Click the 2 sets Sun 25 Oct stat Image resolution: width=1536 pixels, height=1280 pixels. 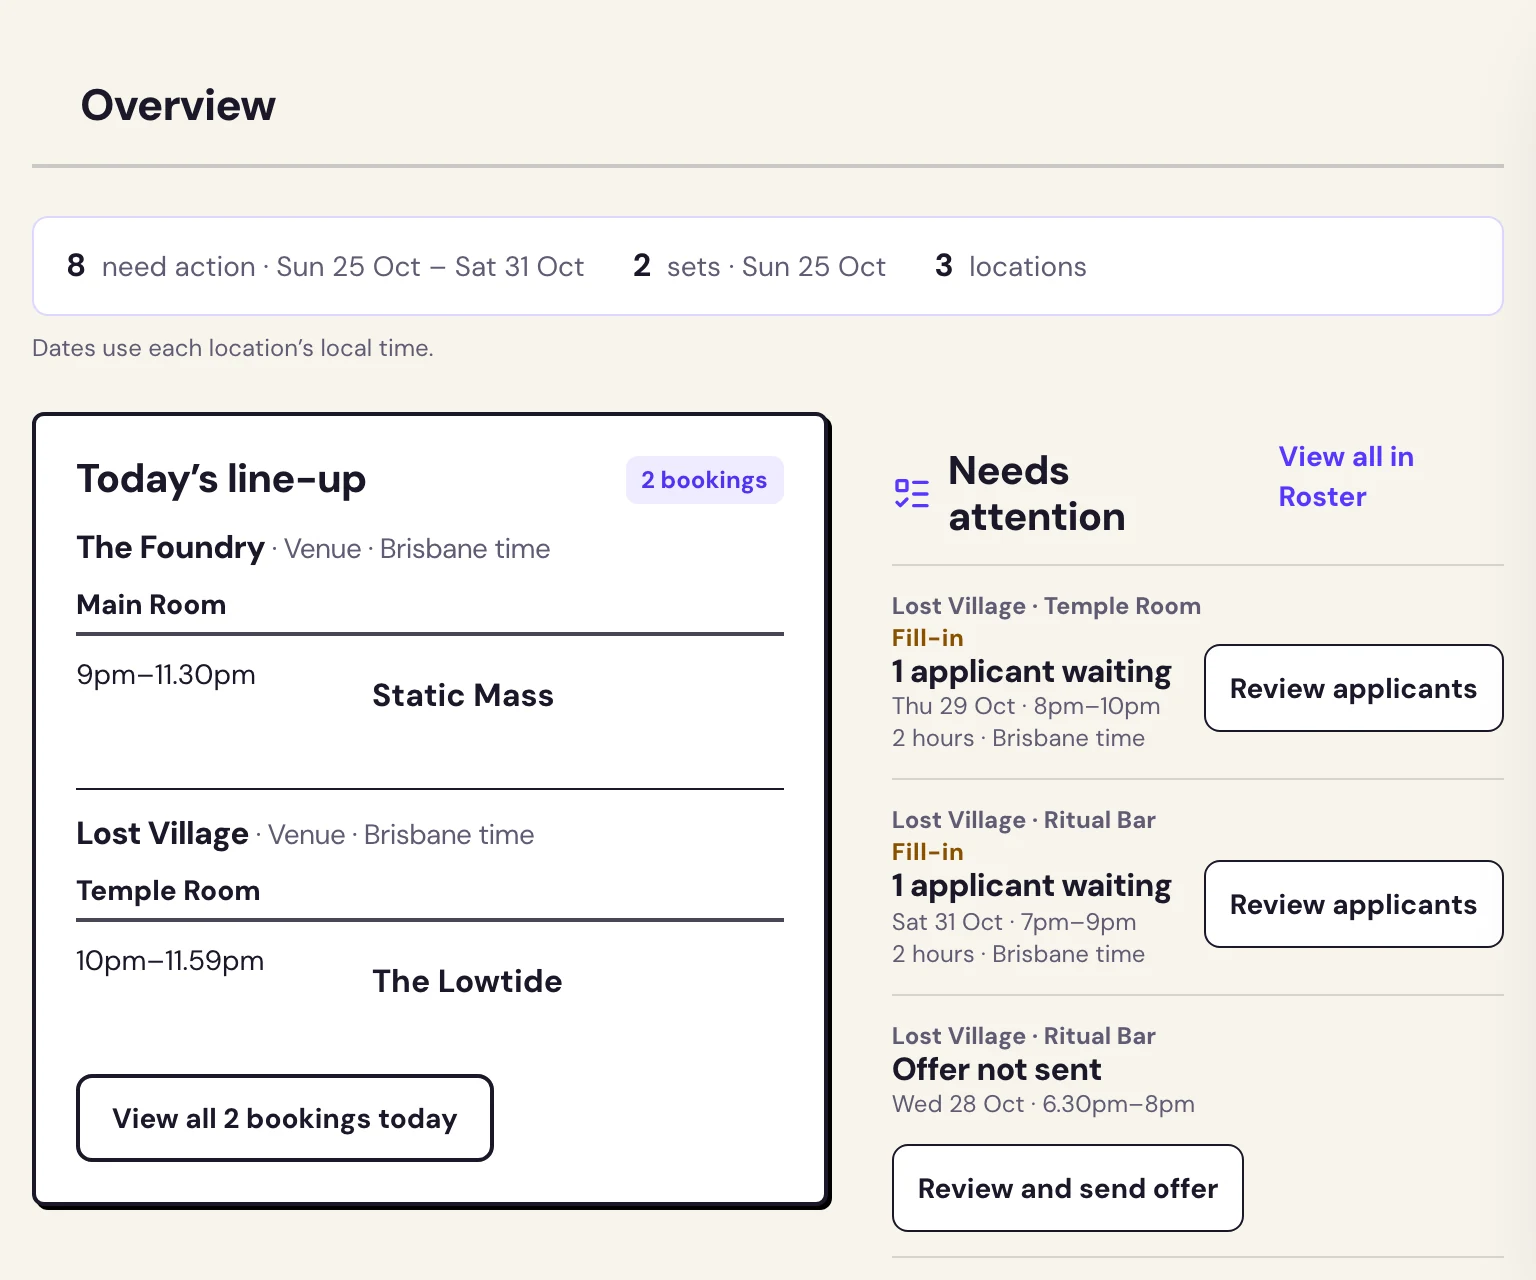[x=759, y=266]
